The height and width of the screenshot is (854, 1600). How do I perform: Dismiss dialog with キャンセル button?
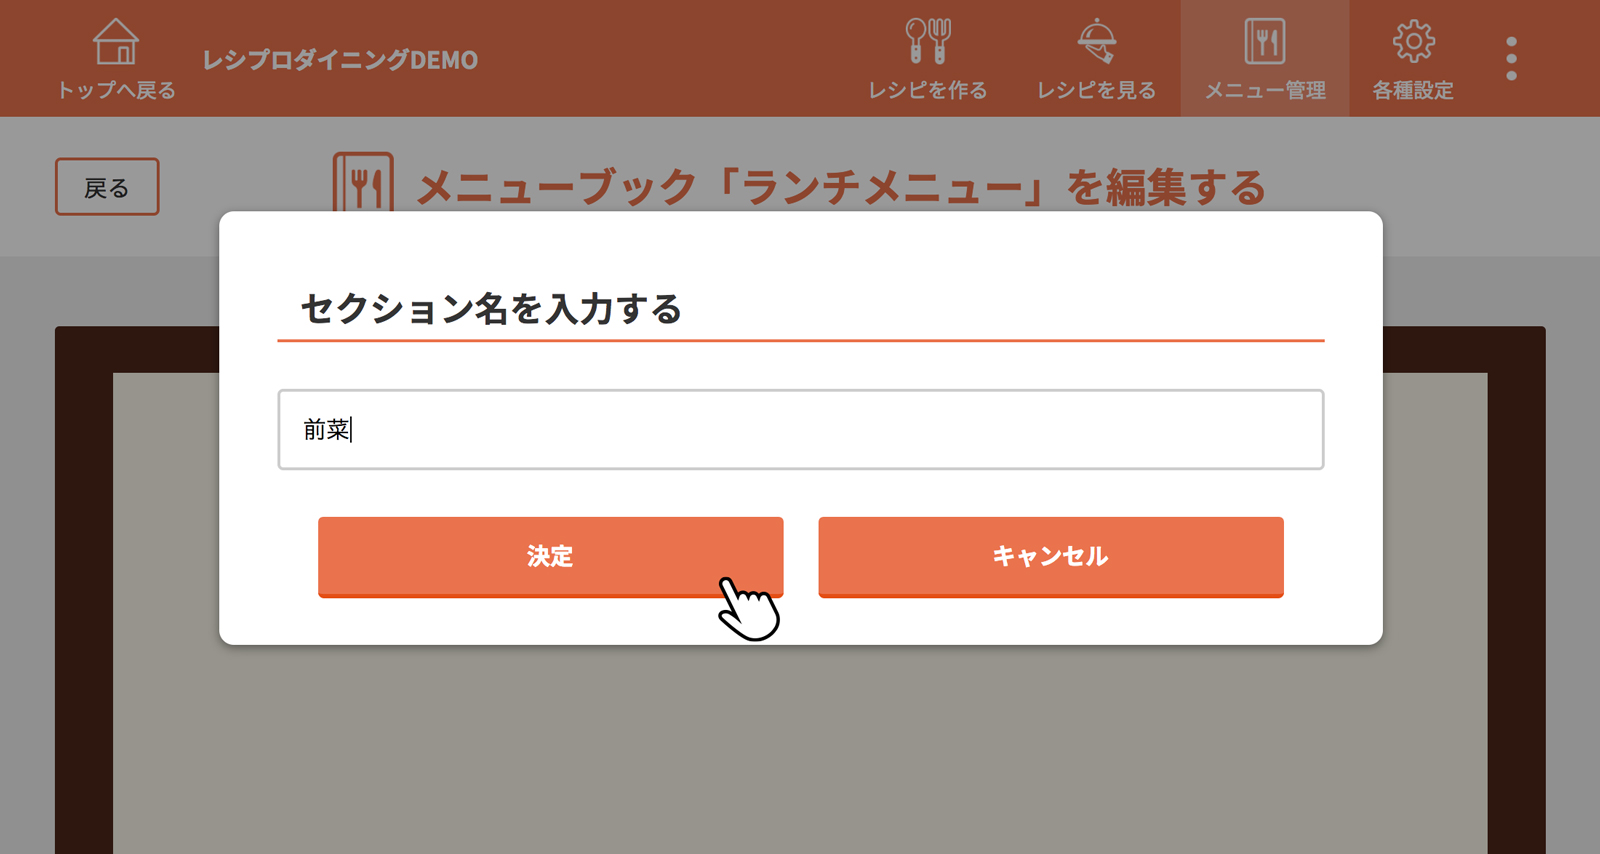pos(1051,557)
